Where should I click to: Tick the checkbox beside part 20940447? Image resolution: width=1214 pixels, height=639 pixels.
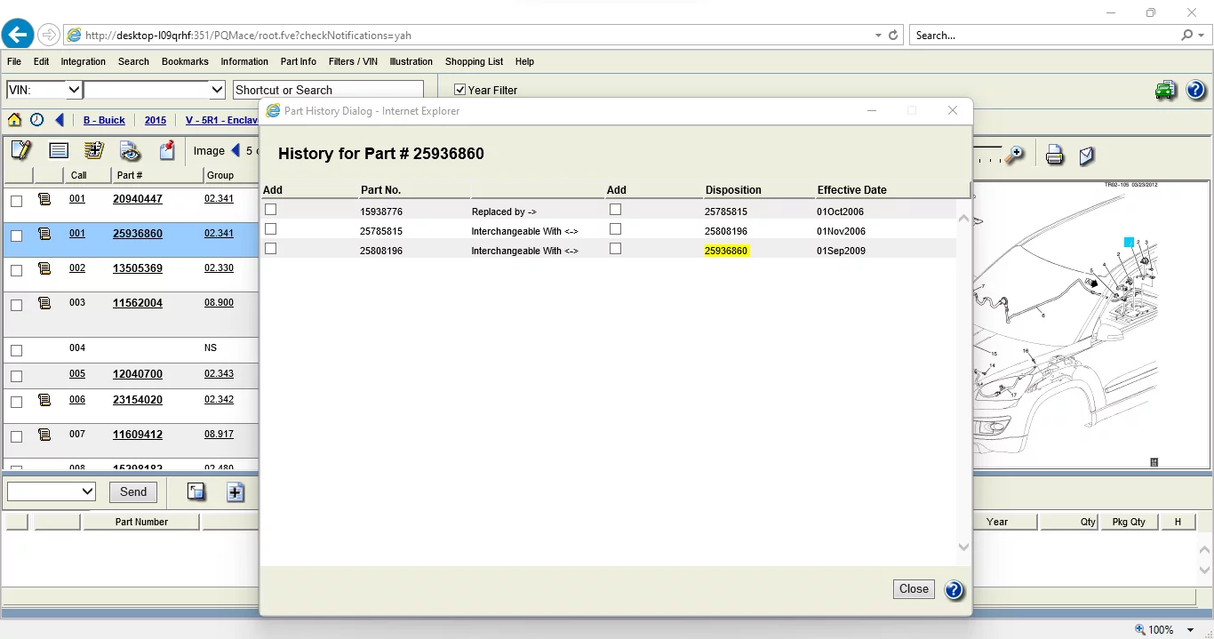coord(16,201)
